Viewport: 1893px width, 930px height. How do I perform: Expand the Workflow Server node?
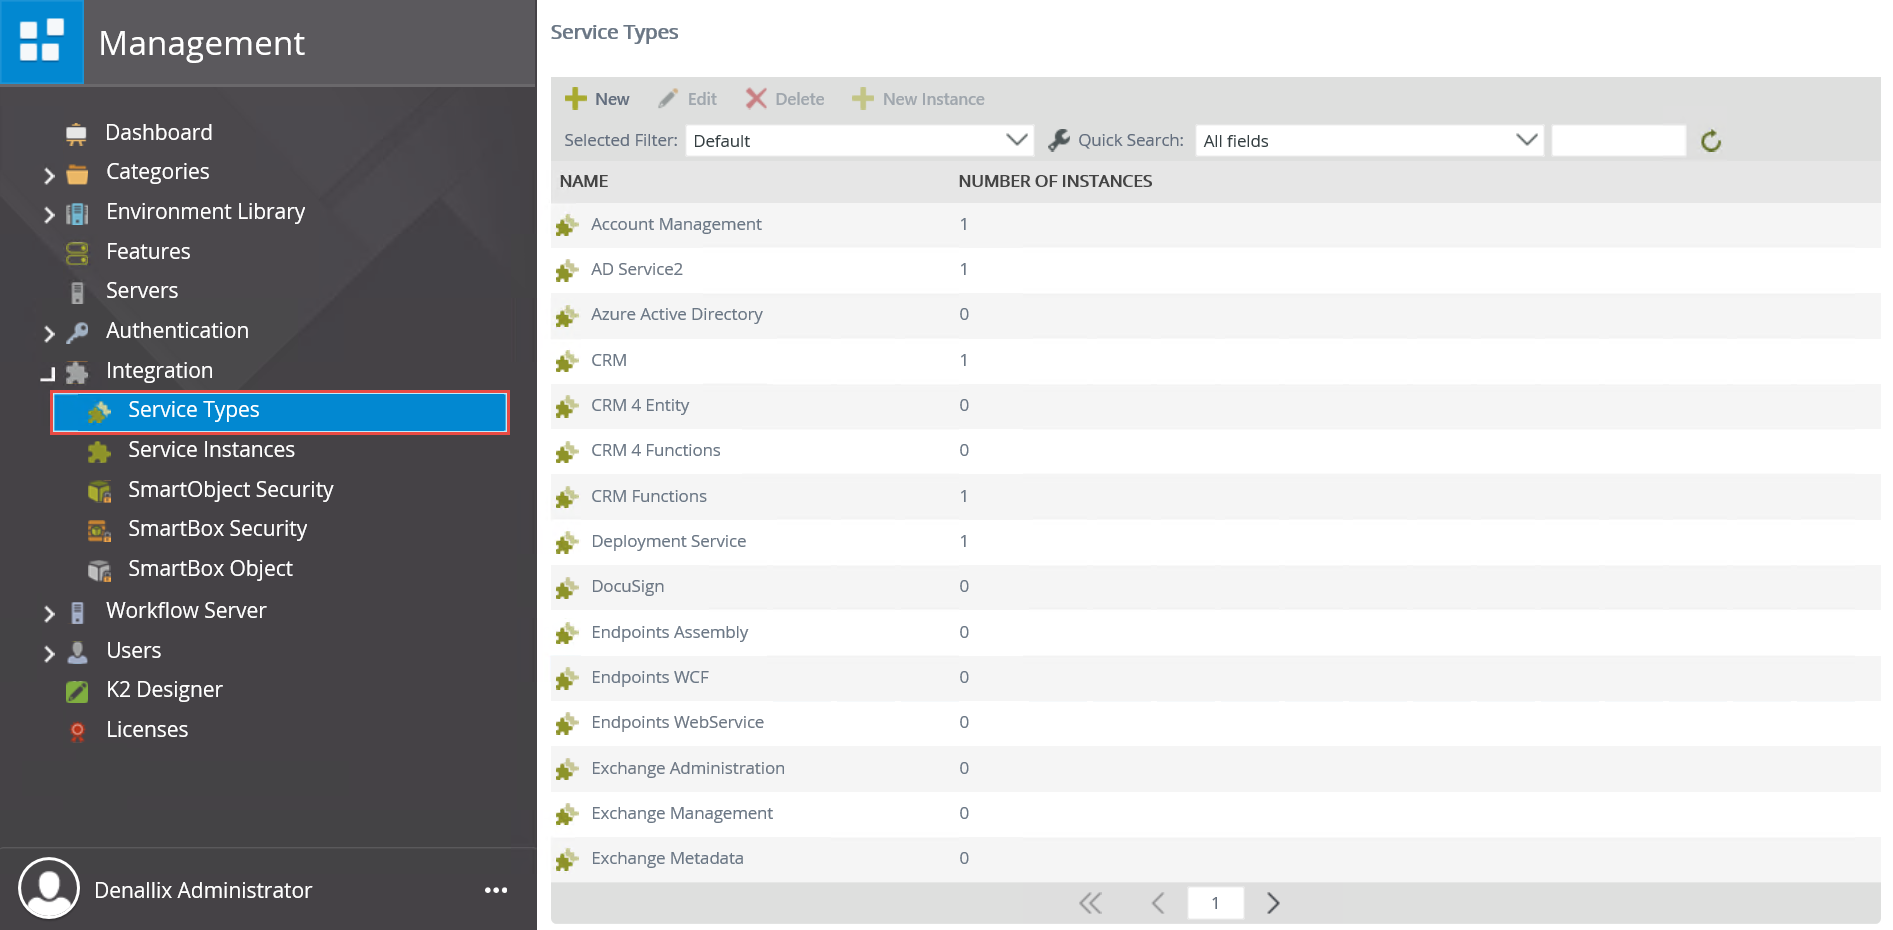[49, 613]
